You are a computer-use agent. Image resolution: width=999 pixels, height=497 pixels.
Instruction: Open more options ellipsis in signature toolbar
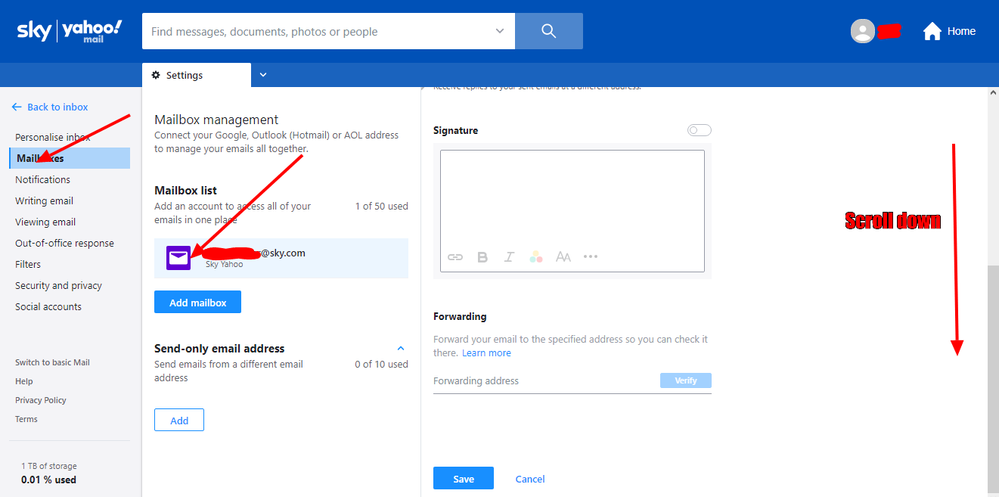590,257
